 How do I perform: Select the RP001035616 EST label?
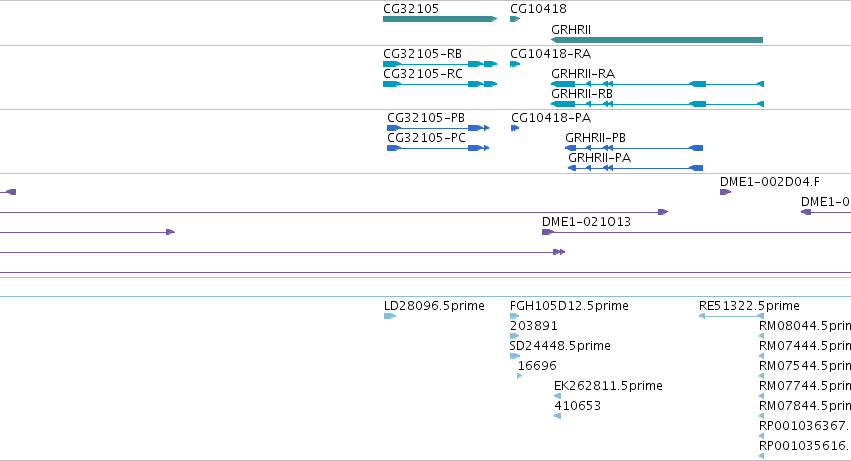(803, 446)
